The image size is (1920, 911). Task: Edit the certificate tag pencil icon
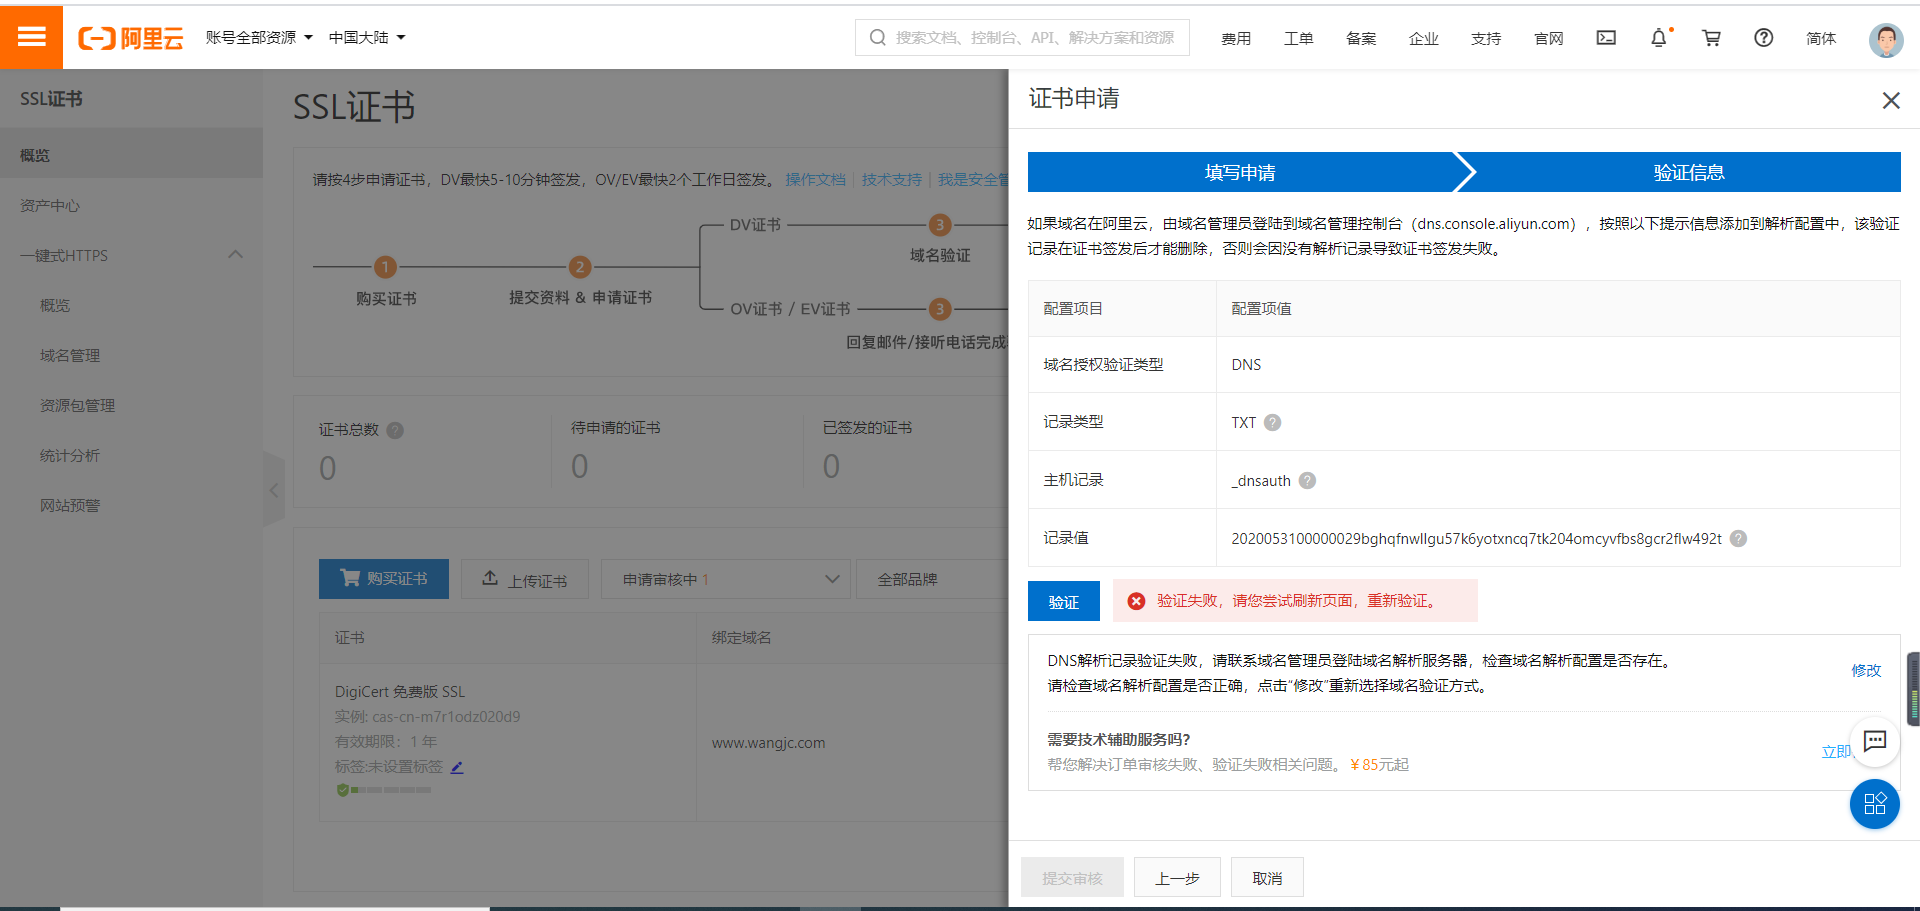point(457,767)
